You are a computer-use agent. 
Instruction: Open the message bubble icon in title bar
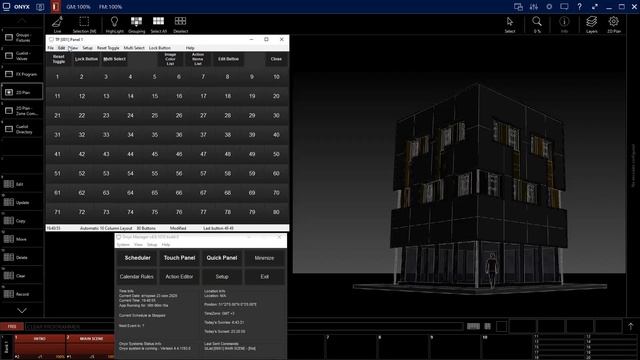[564, 7]
